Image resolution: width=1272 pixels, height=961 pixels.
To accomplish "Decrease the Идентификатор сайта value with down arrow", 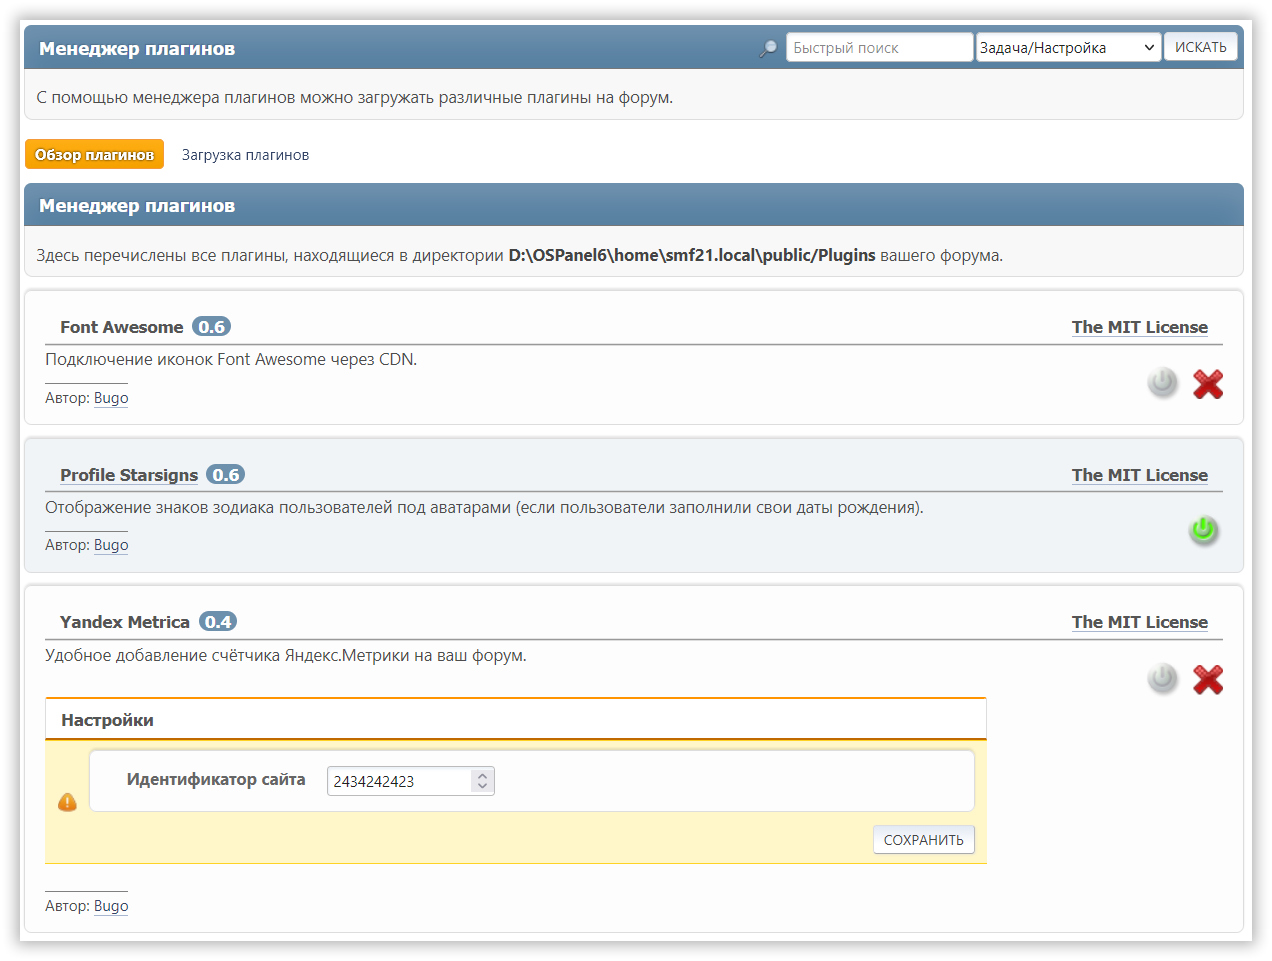I will pos(483,787).
